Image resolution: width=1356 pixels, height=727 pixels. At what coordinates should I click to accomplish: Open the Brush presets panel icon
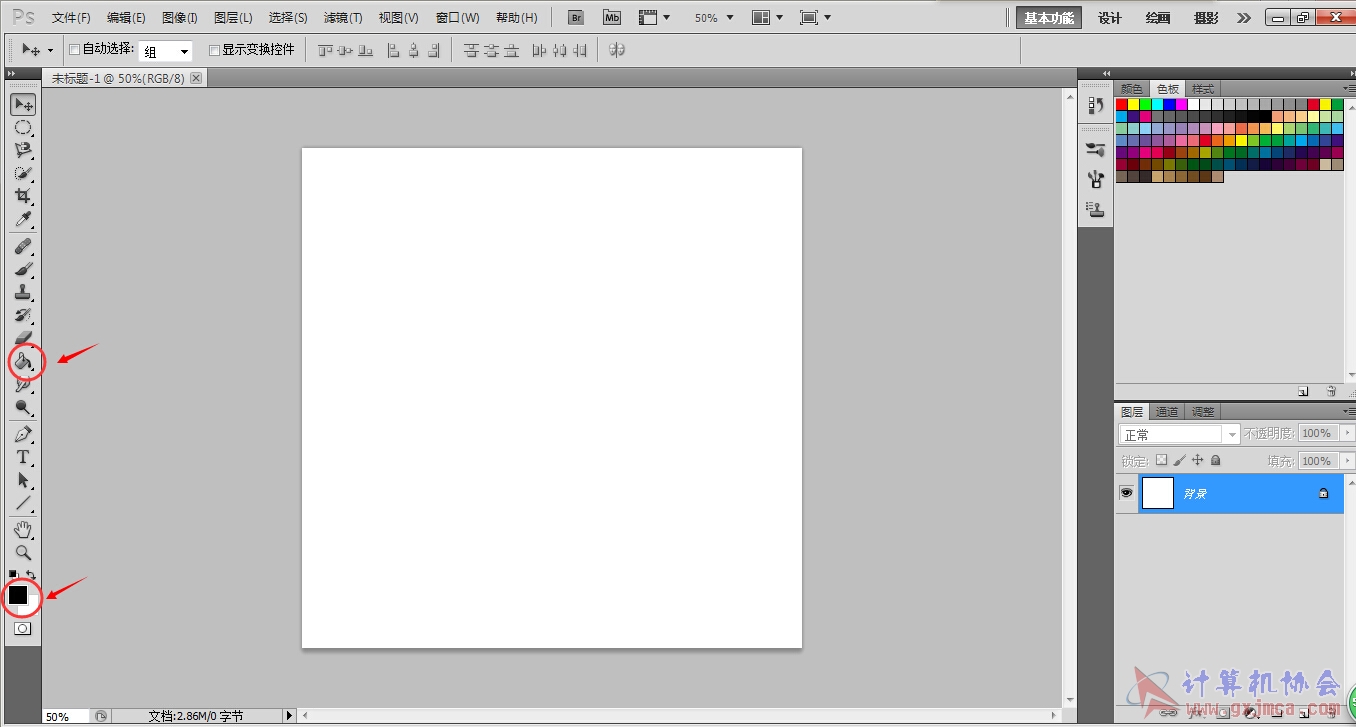click(1096, 150)
